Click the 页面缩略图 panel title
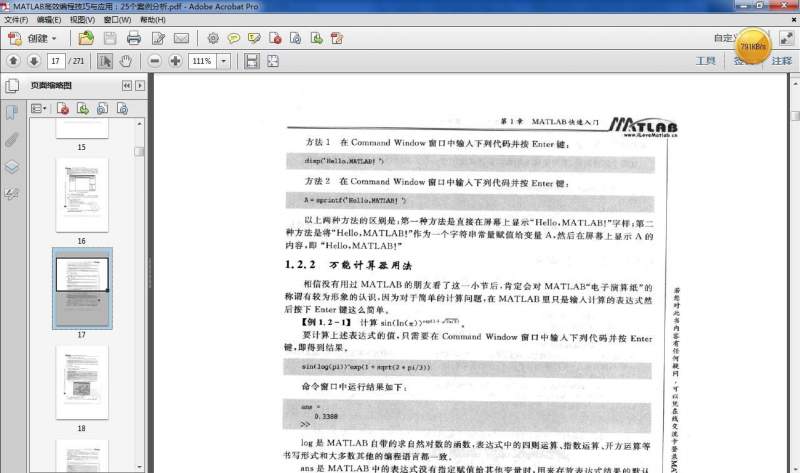 (51, 85)
